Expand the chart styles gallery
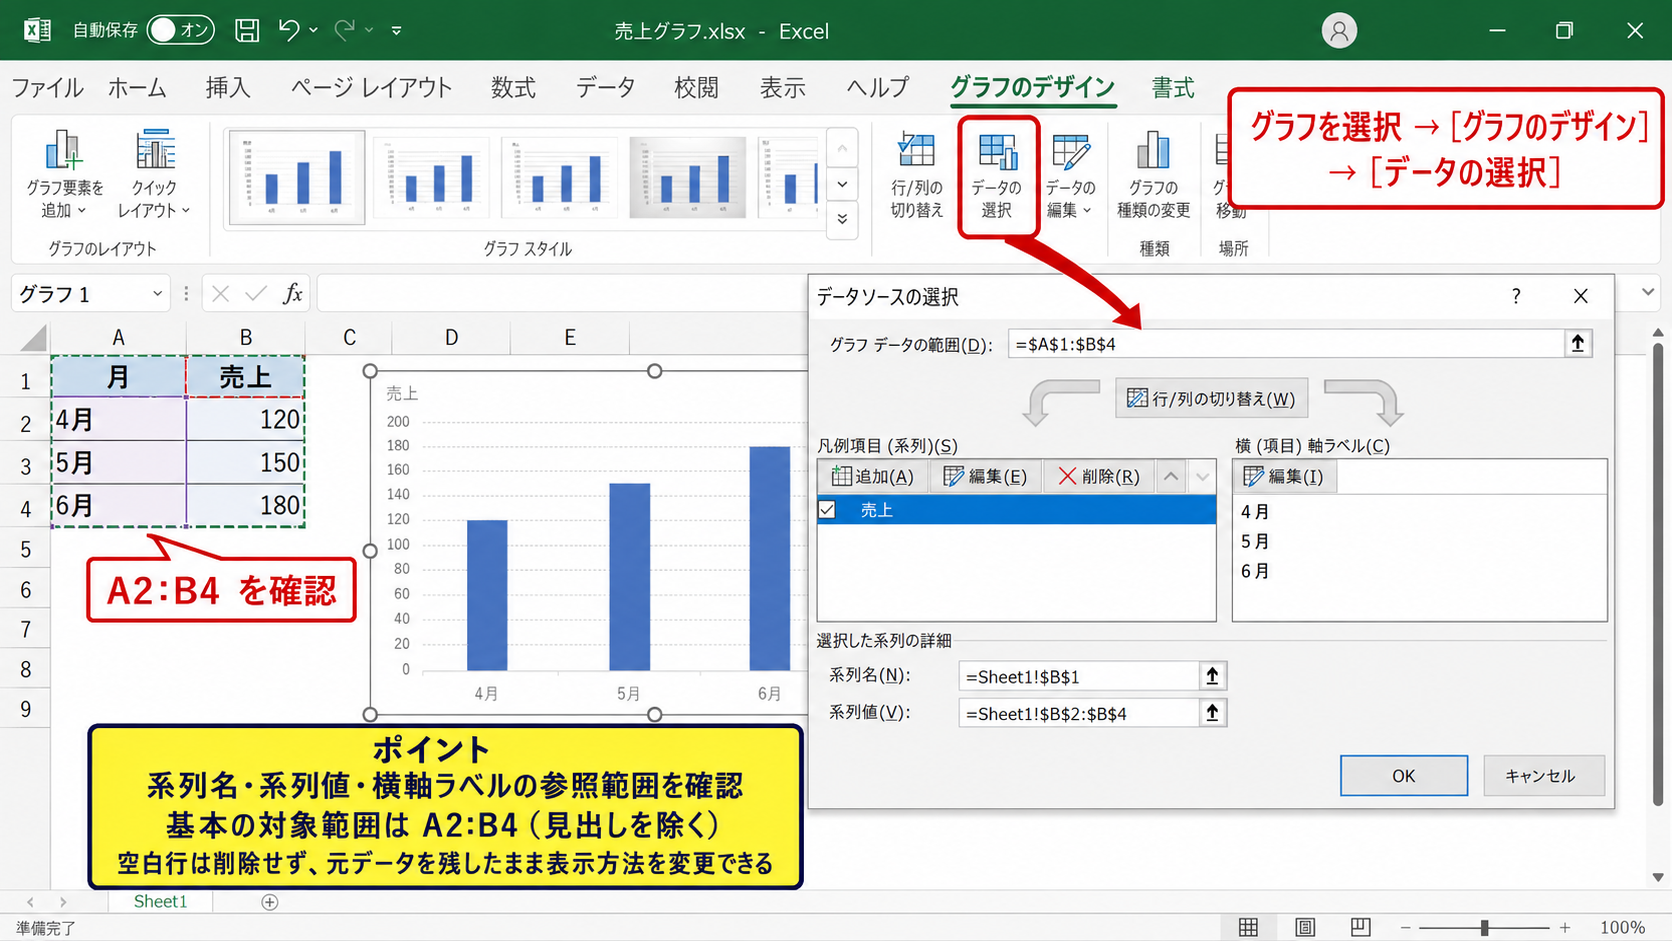Image resolution: width=1672 pixels, height=941 pixels. click(842, 219)
